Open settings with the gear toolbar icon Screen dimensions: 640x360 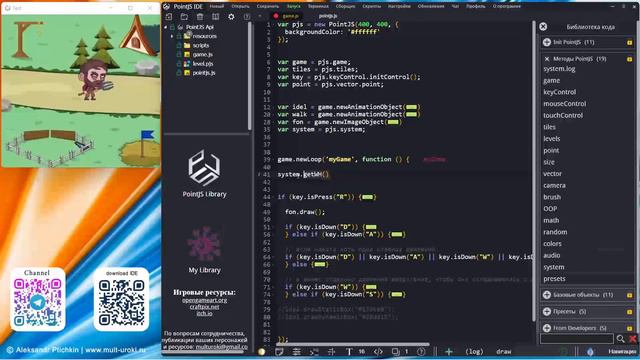click(231, 17)
